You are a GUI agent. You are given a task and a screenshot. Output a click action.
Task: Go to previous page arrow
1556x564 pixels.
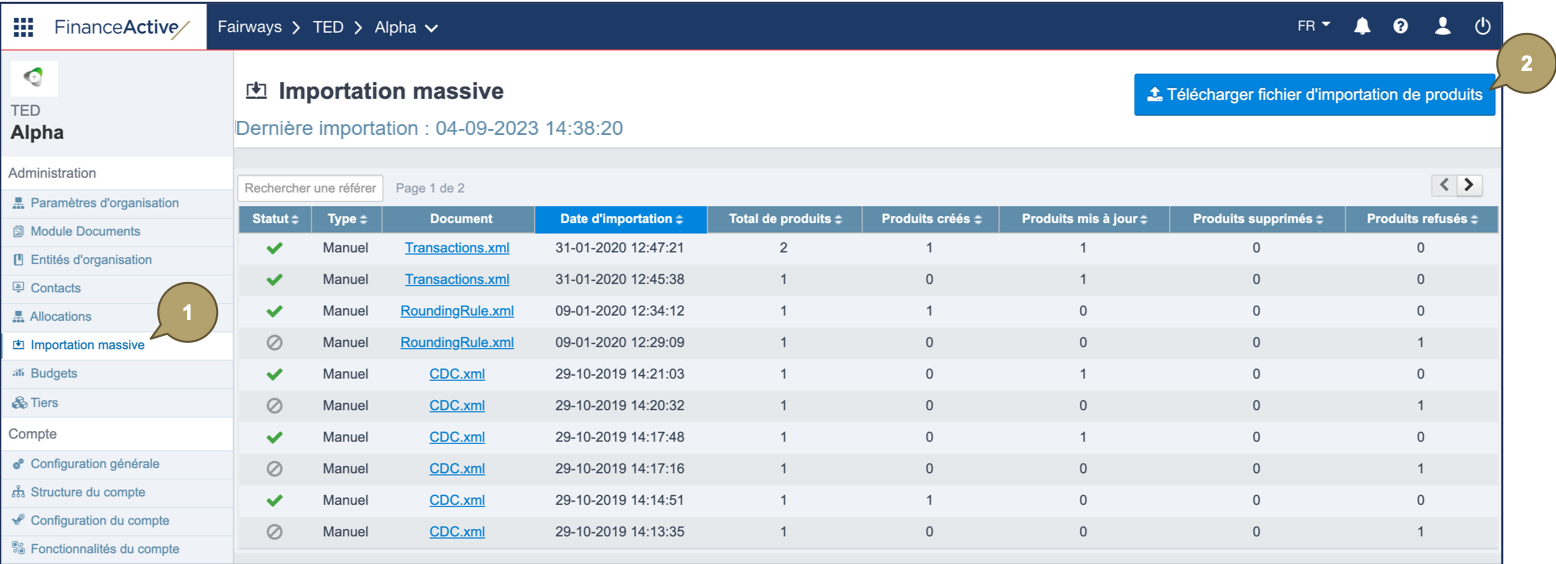[1445, 185]
